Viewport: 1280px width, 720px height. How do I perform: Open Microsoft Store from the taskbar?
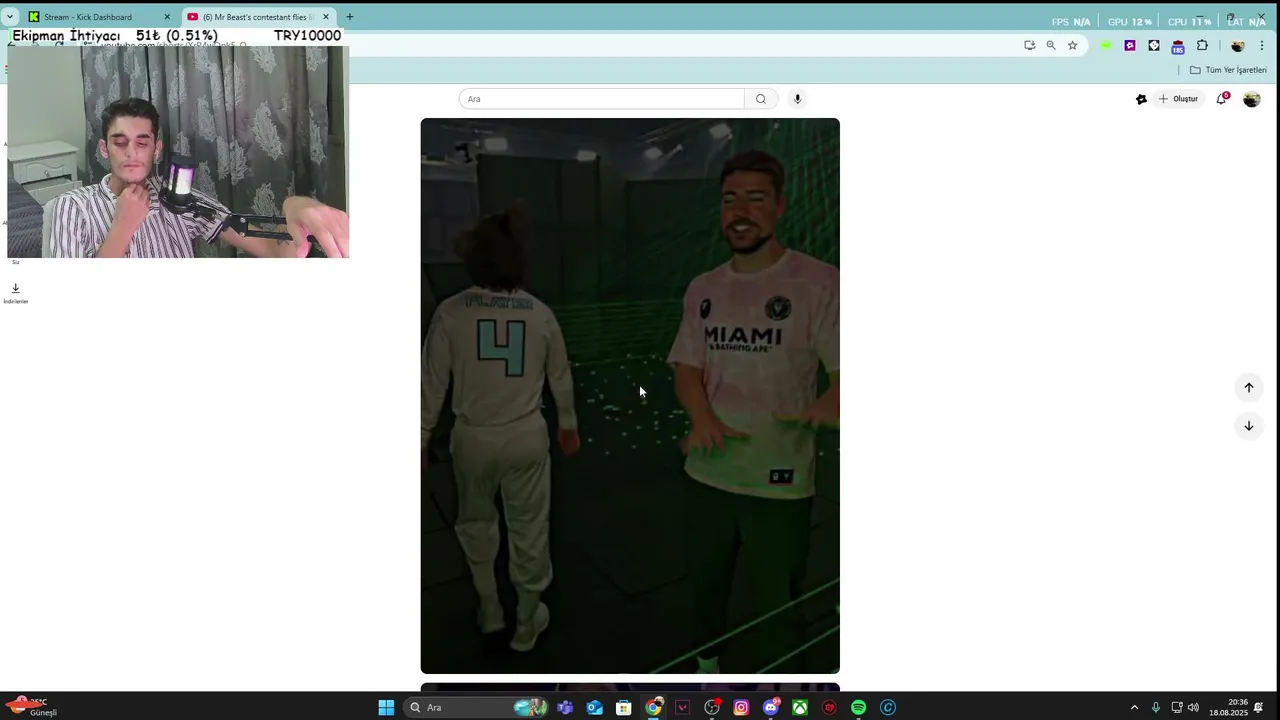(624, 708)
